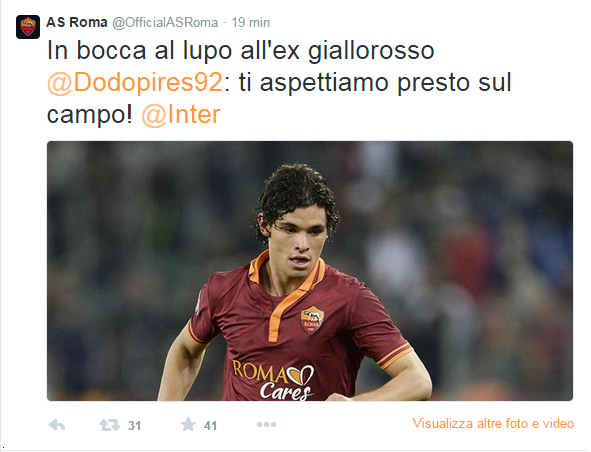Follow the @Inter mention link
591x452 pixels.
181,115
